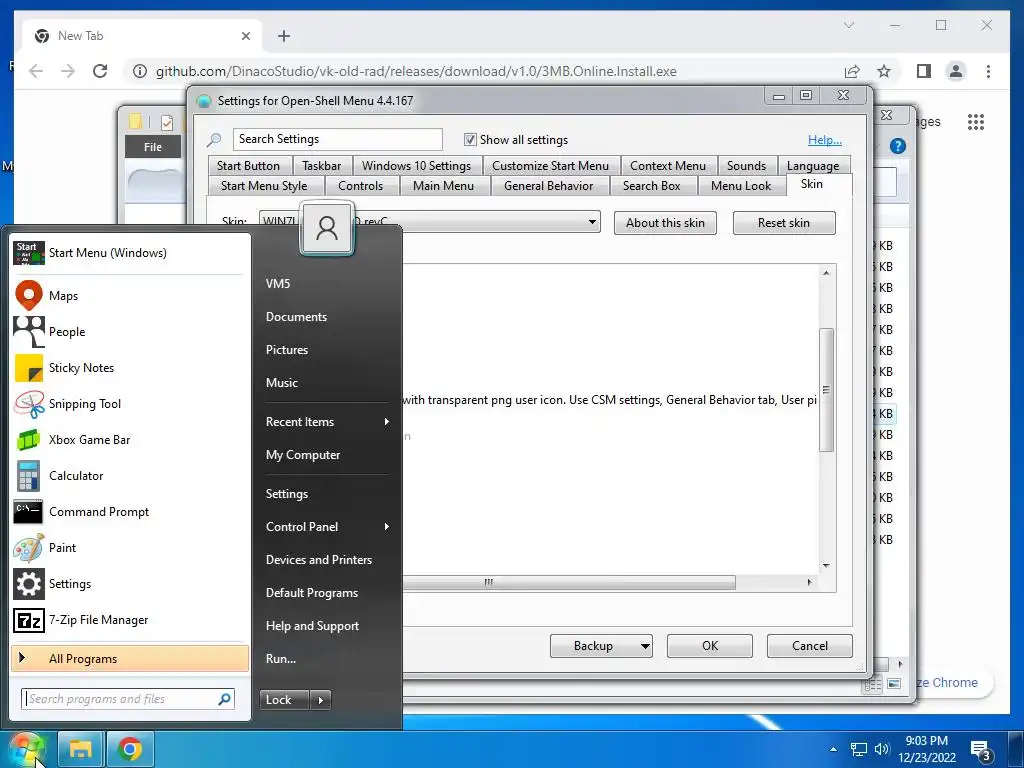Launch Calculator
Viewport: 1024px width, 768px height.
(130, 475)
